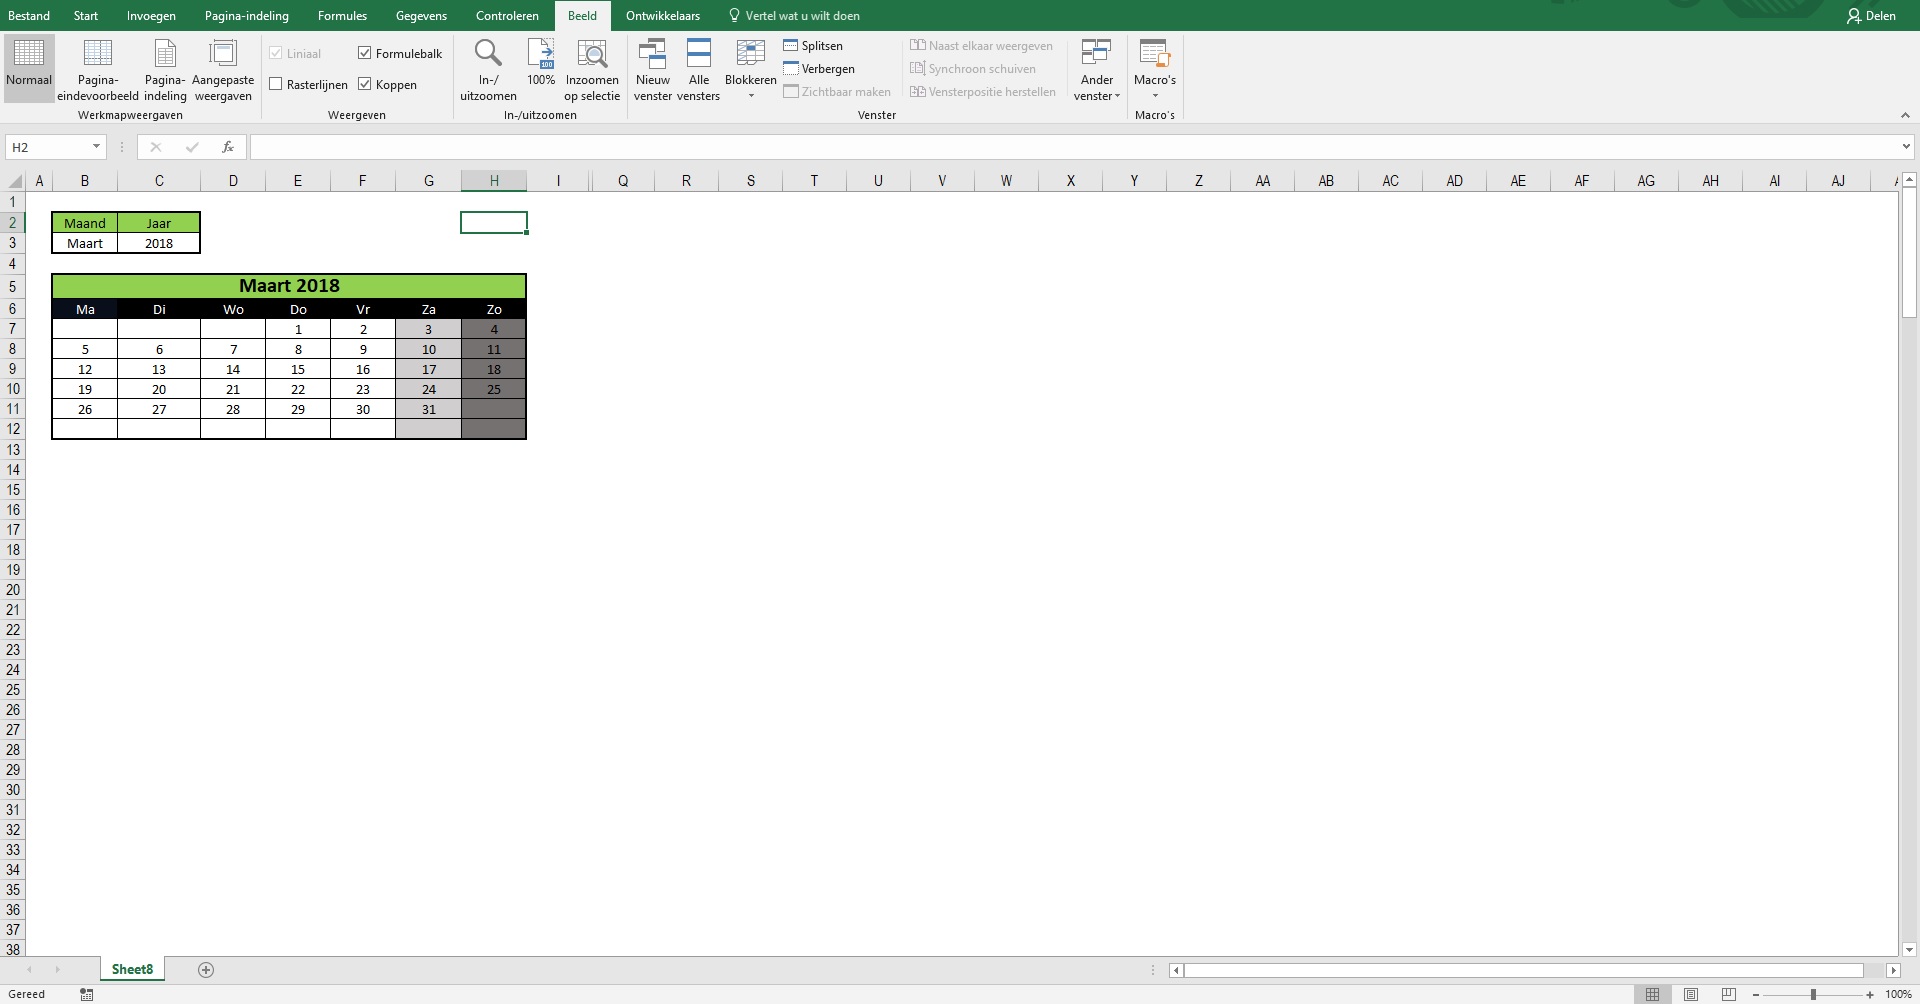Set zoom to 100% via ribbon button
The width and height of the screenshot is (1920, 1004).
pos(541,63)
